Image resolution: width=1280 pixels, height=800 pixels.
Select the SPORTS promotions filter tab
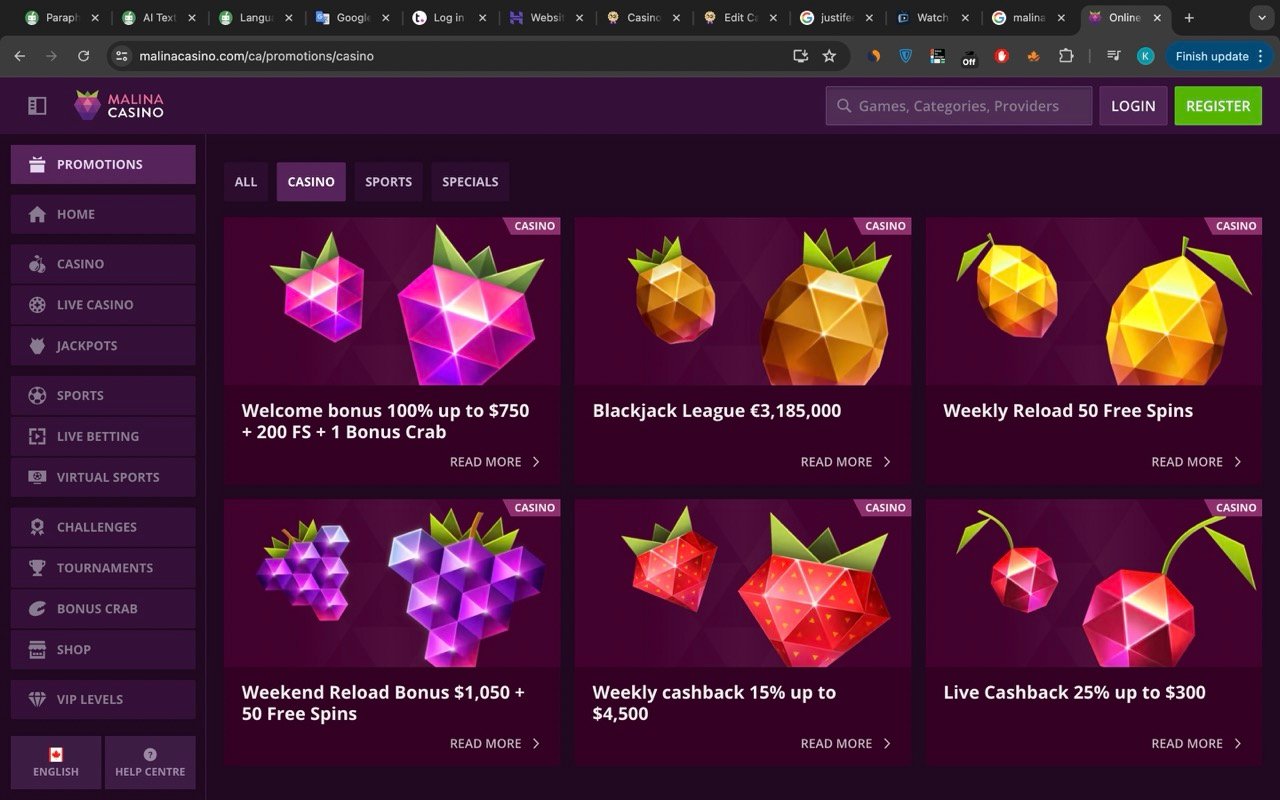388,182
